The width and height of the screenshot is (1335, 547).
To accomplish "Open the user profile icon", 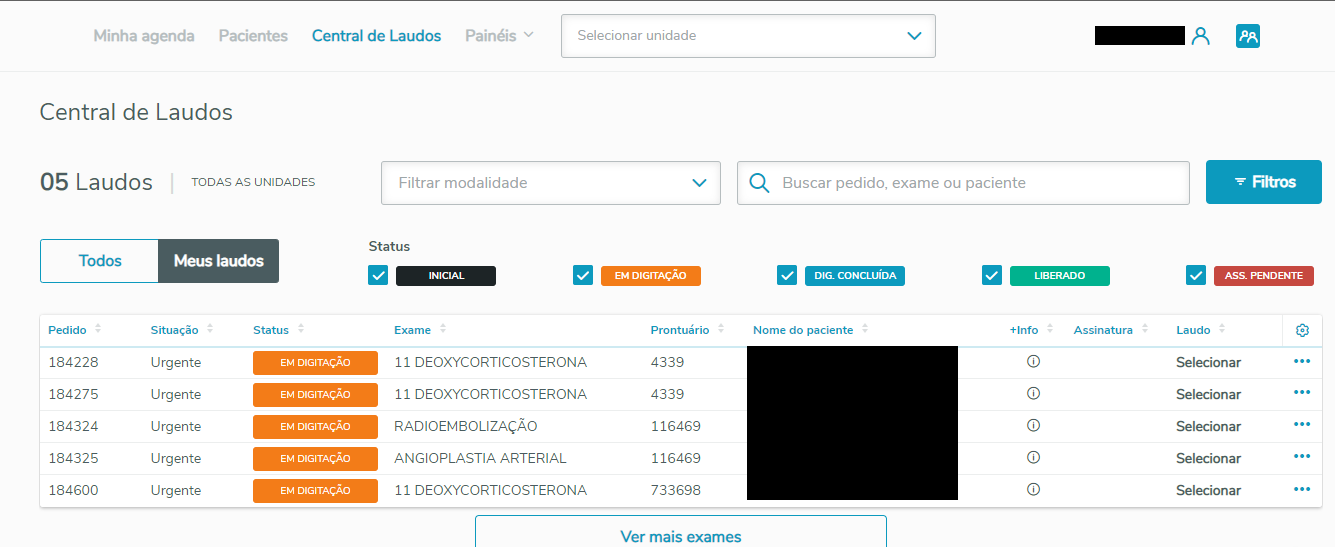I will point(1200,36).
